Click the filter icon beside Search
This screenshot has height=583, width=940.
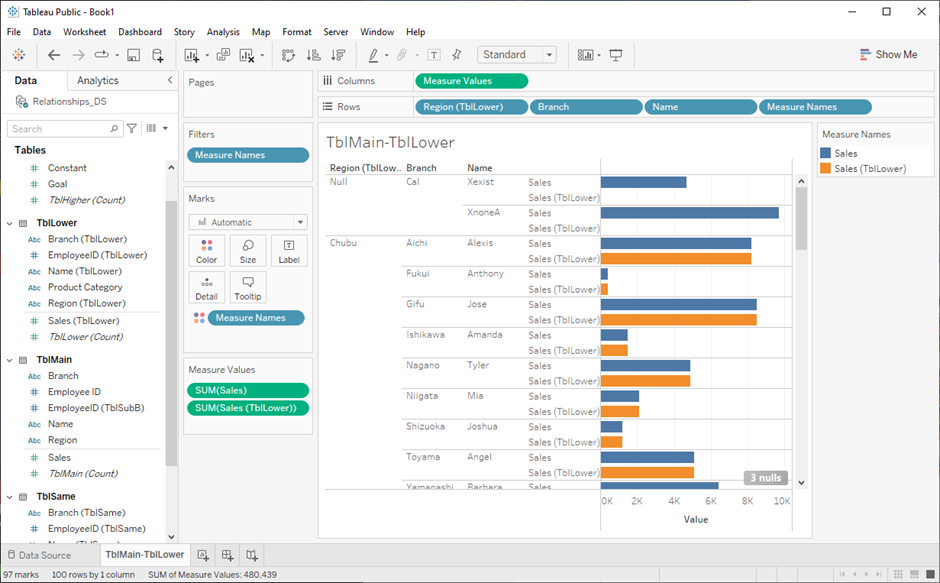pyautogui.click(x=132, y=128)
